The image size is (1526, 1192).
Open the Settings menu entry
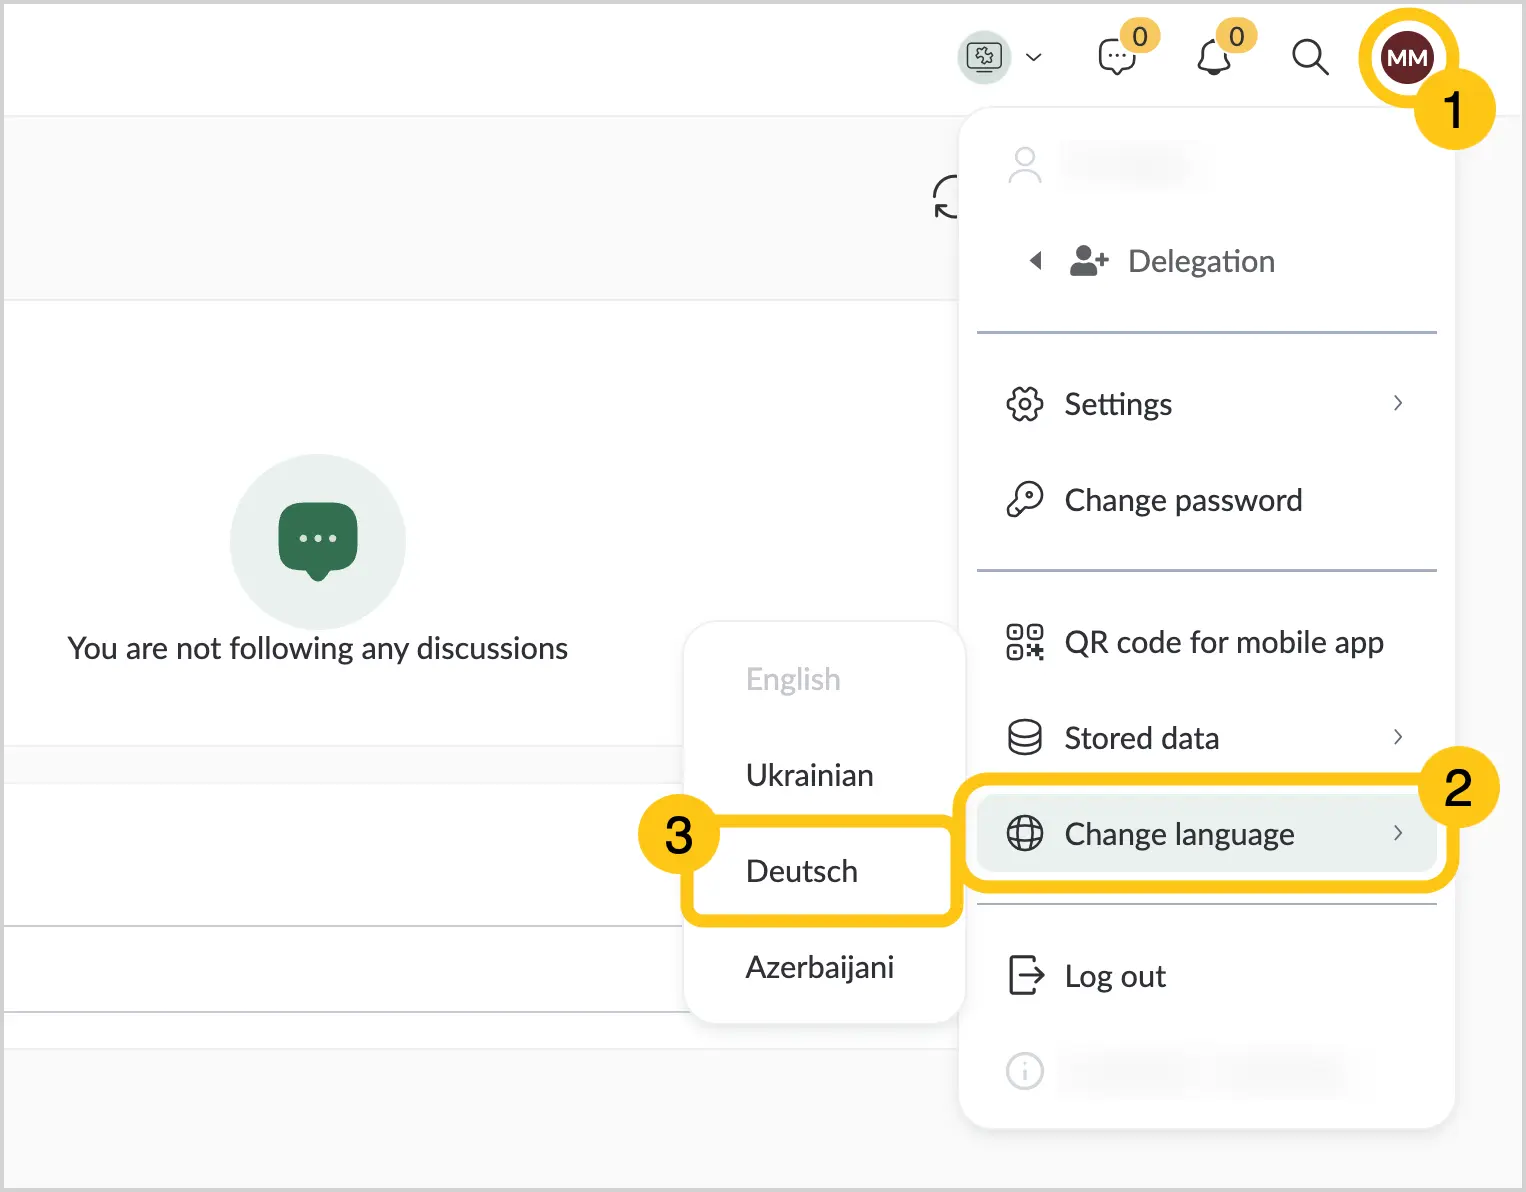1206,404
